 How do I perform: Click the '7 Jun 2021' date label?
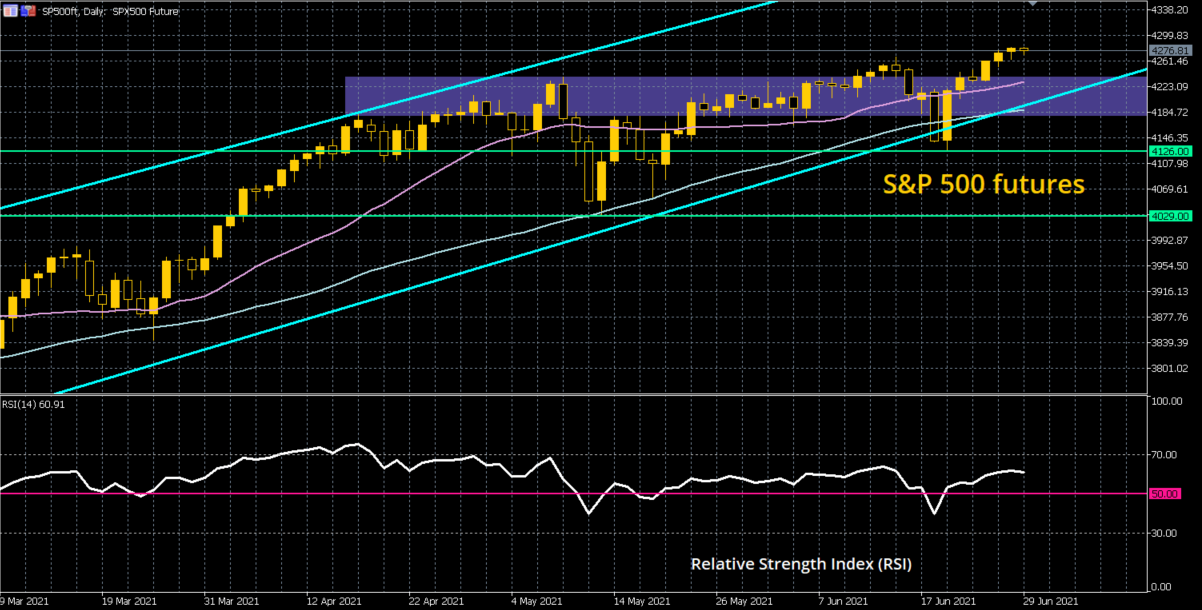click(x=845, y=601)
